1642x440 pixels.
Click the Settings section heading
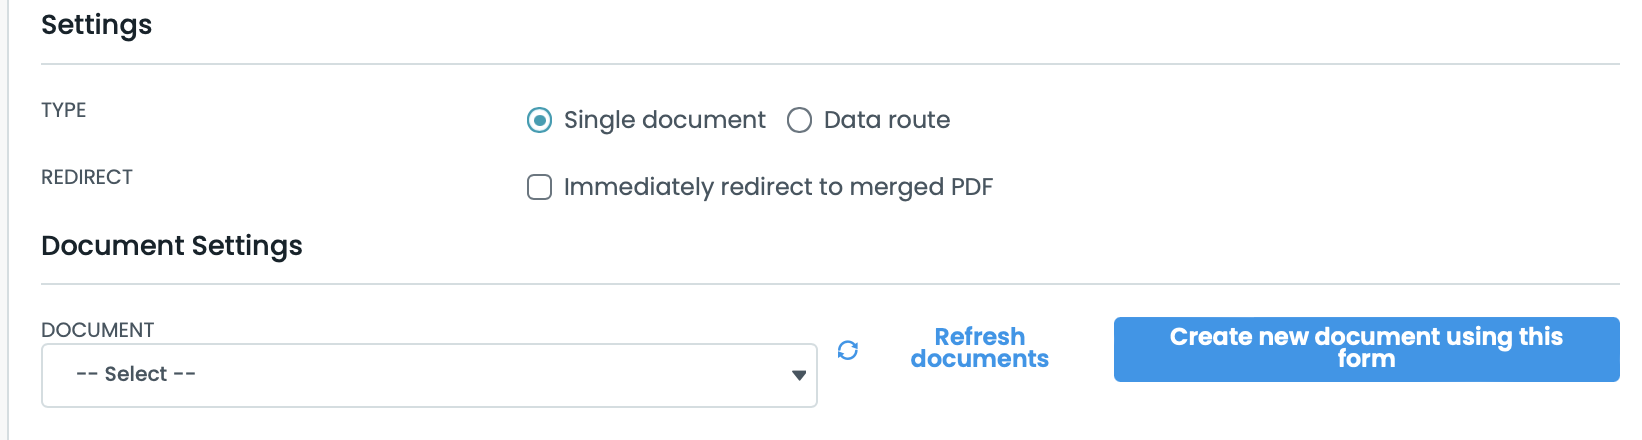(x=97, y=25)
